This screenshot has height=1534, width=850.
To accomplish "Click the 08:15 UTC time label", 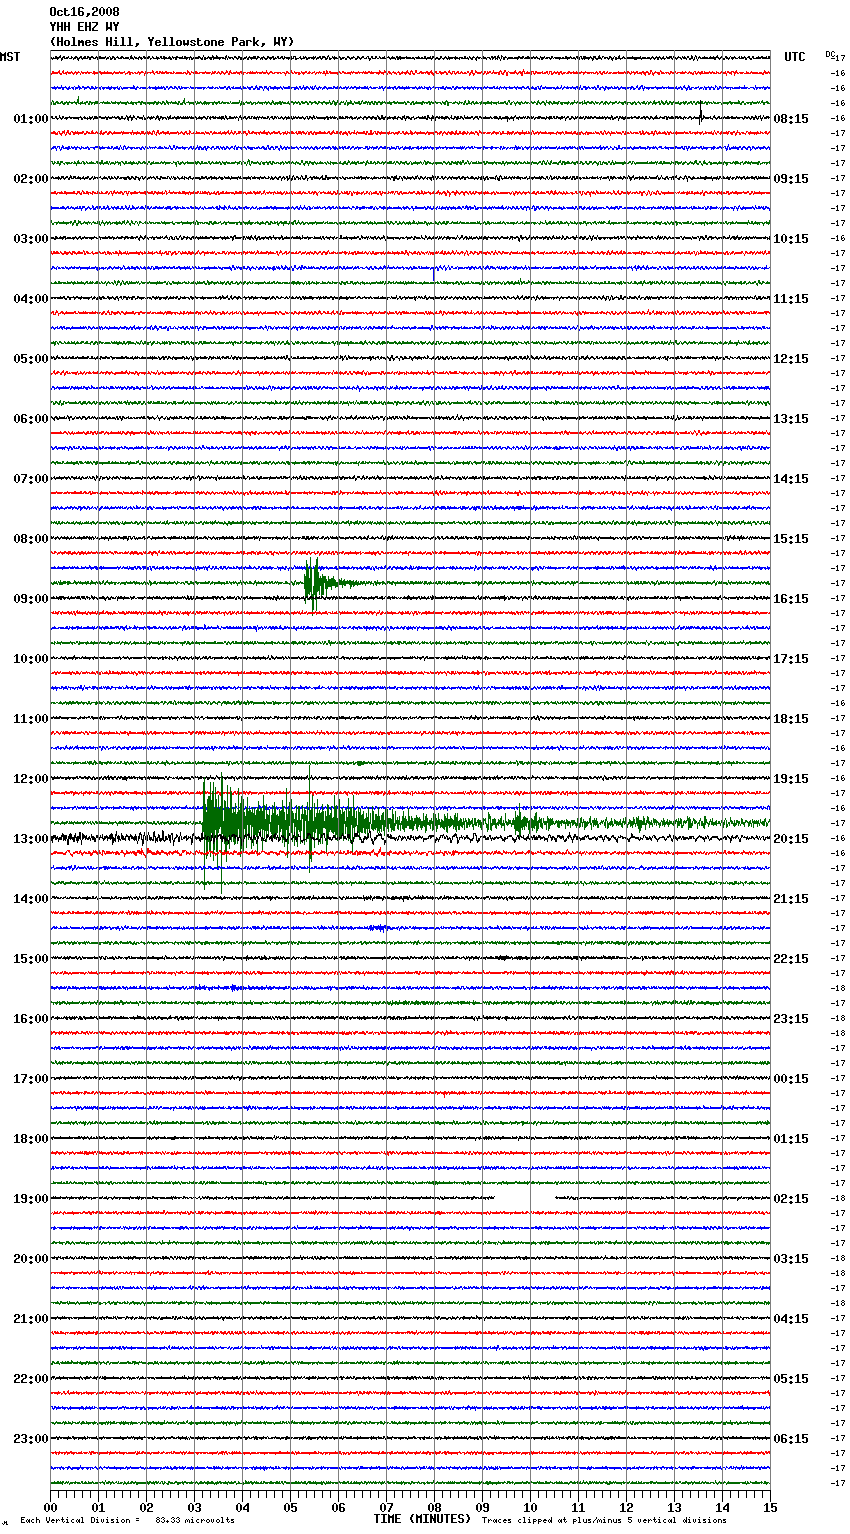I will pos(791,119).
